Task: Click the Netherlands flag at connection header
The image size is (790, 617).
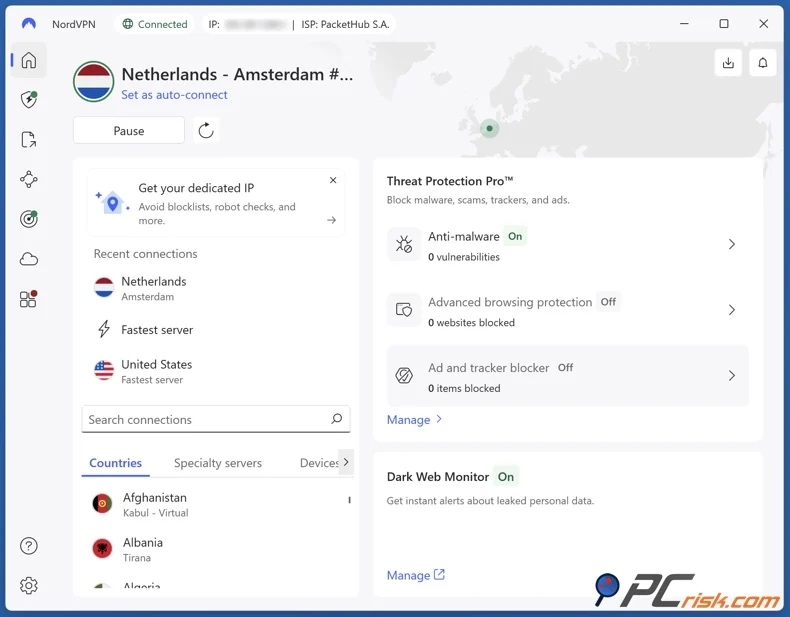Action: coord(93,82)
